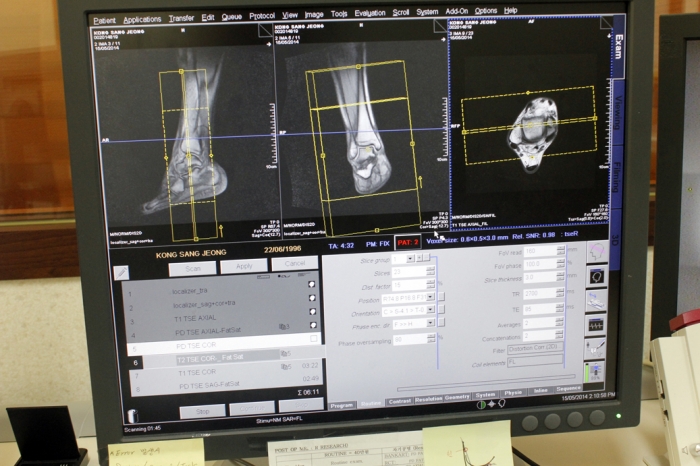The height and width of the screenshot is (466, 700).
Task: Expand the Slice group dropdown
Action: pyautogui.click(x=410, y=258)
